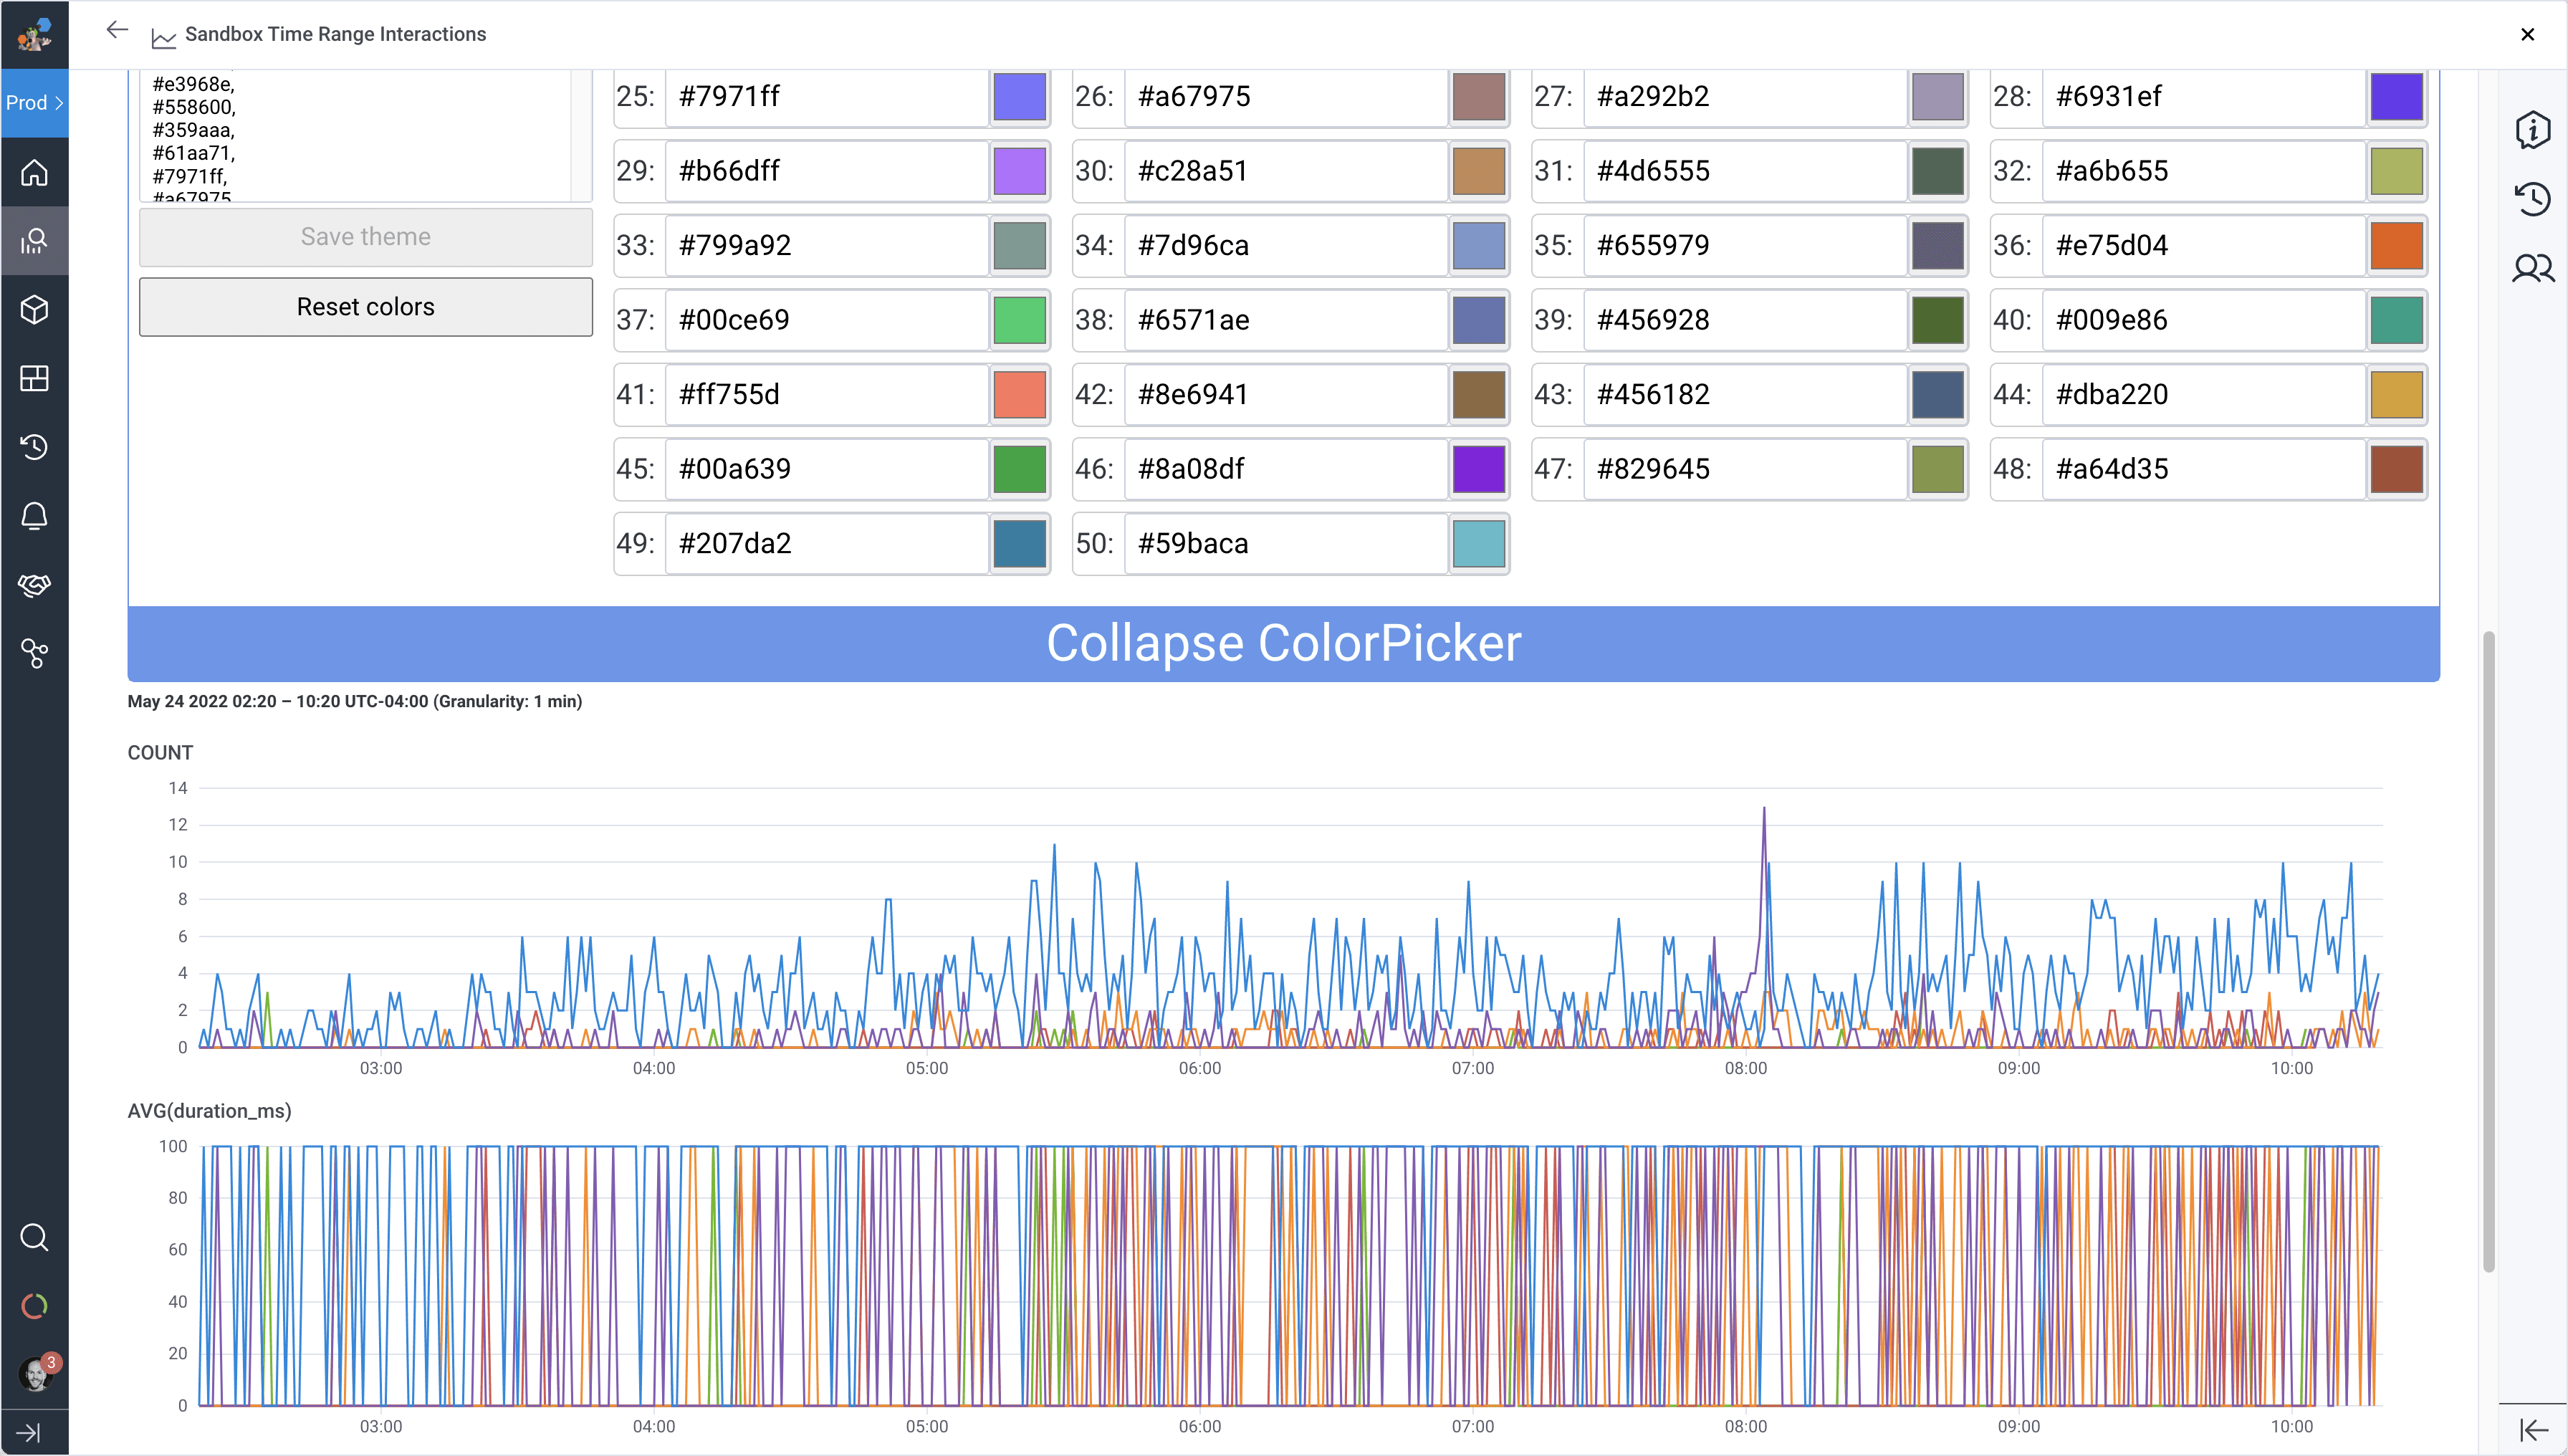Open the Dashboards grid icon in sidebar
The width and height of the screenshot is (2568, 1456).
tap(34, 378)
